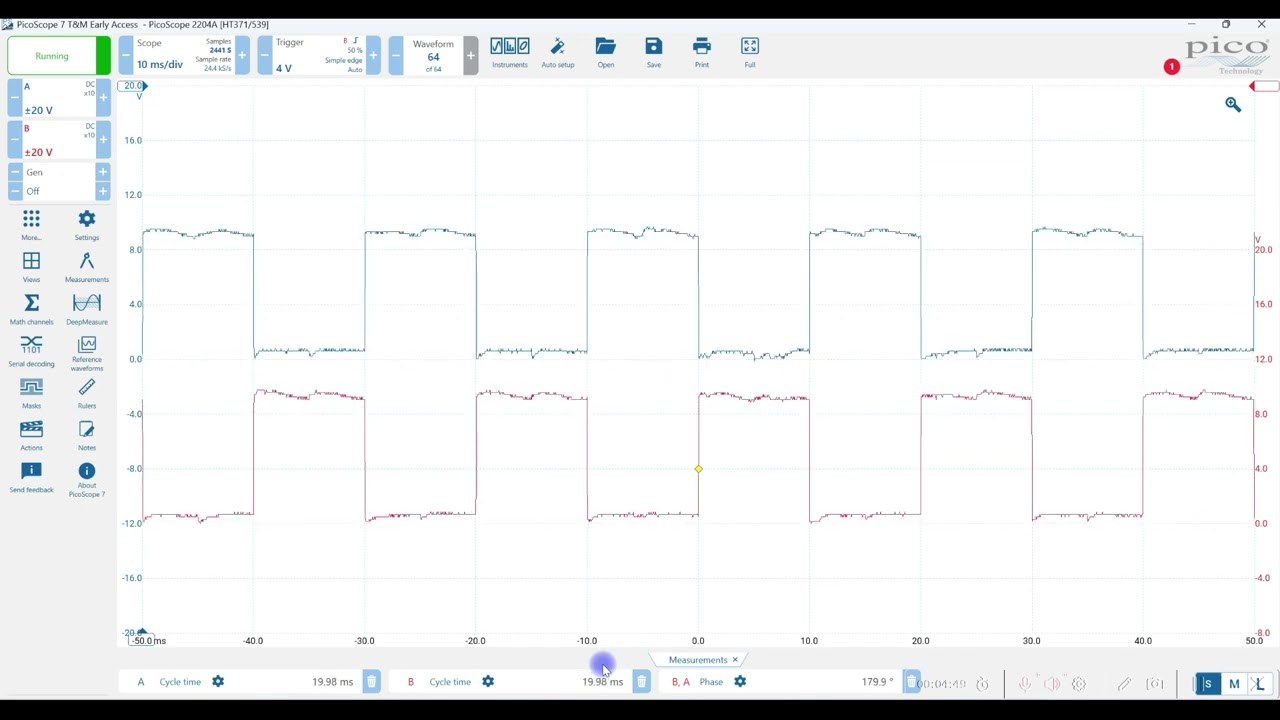Viewport: 1280px width, 720px height.
Task: Click channel A 20.0 axis offset handle
Action: 134,86
